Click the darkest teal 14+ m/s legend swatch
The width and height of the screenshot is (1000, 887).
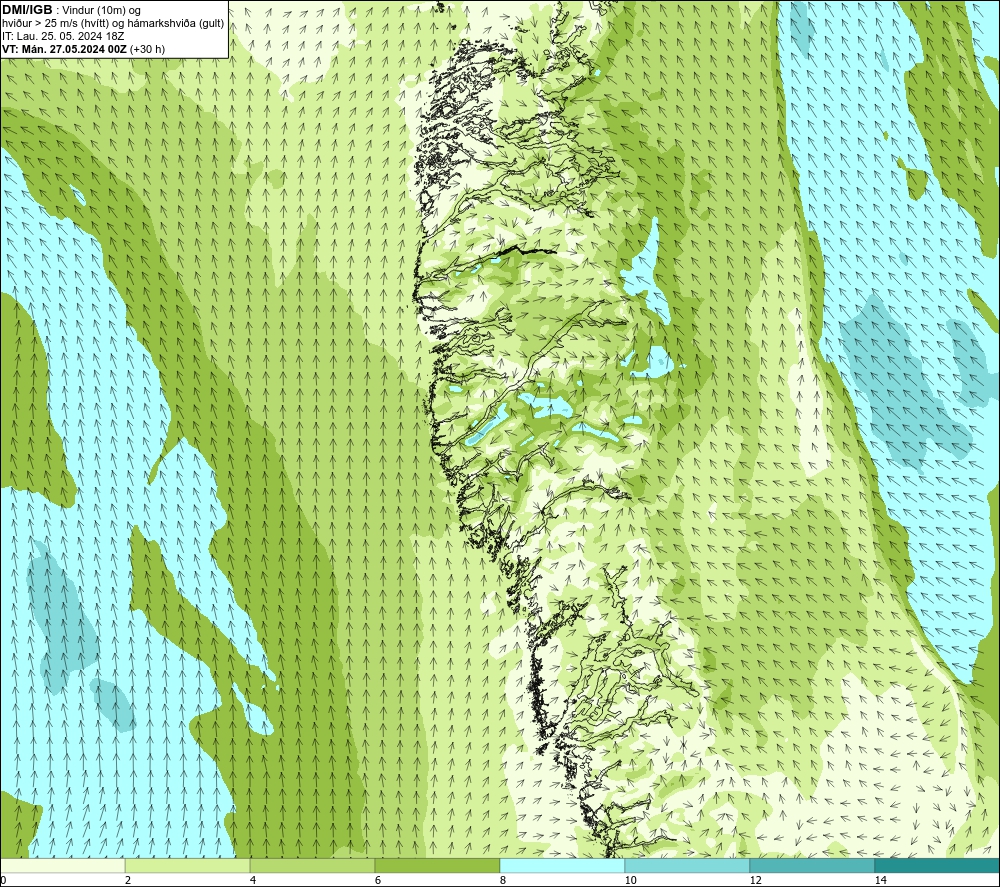click(x=938, y=865)
